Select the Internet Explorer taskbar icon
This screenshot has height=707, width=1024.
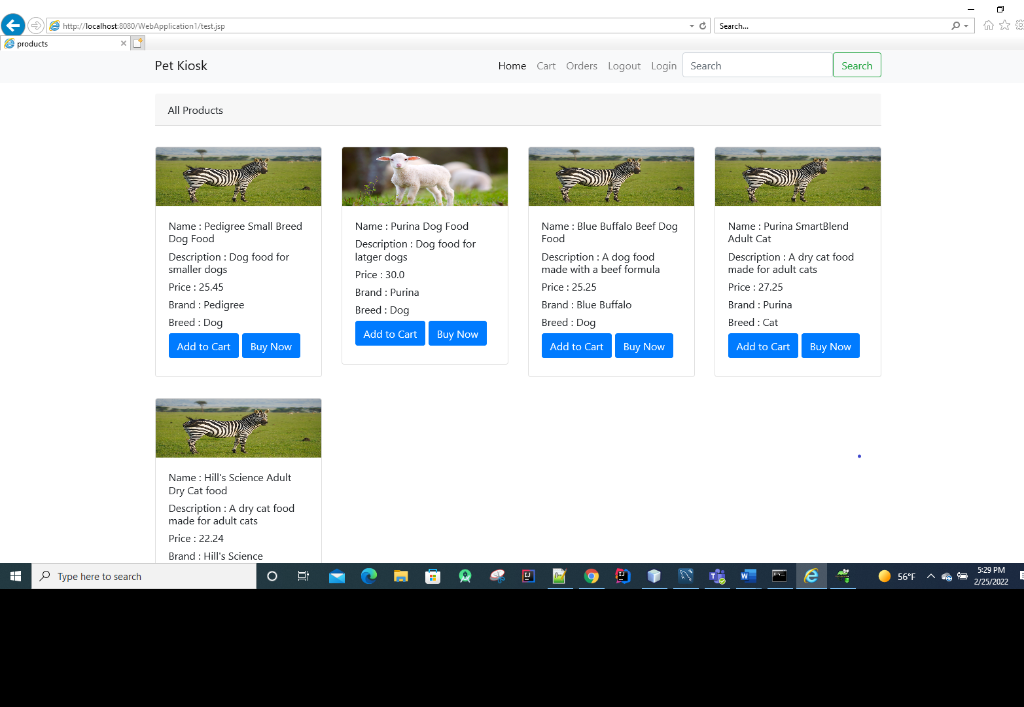[x=811, y=576]
